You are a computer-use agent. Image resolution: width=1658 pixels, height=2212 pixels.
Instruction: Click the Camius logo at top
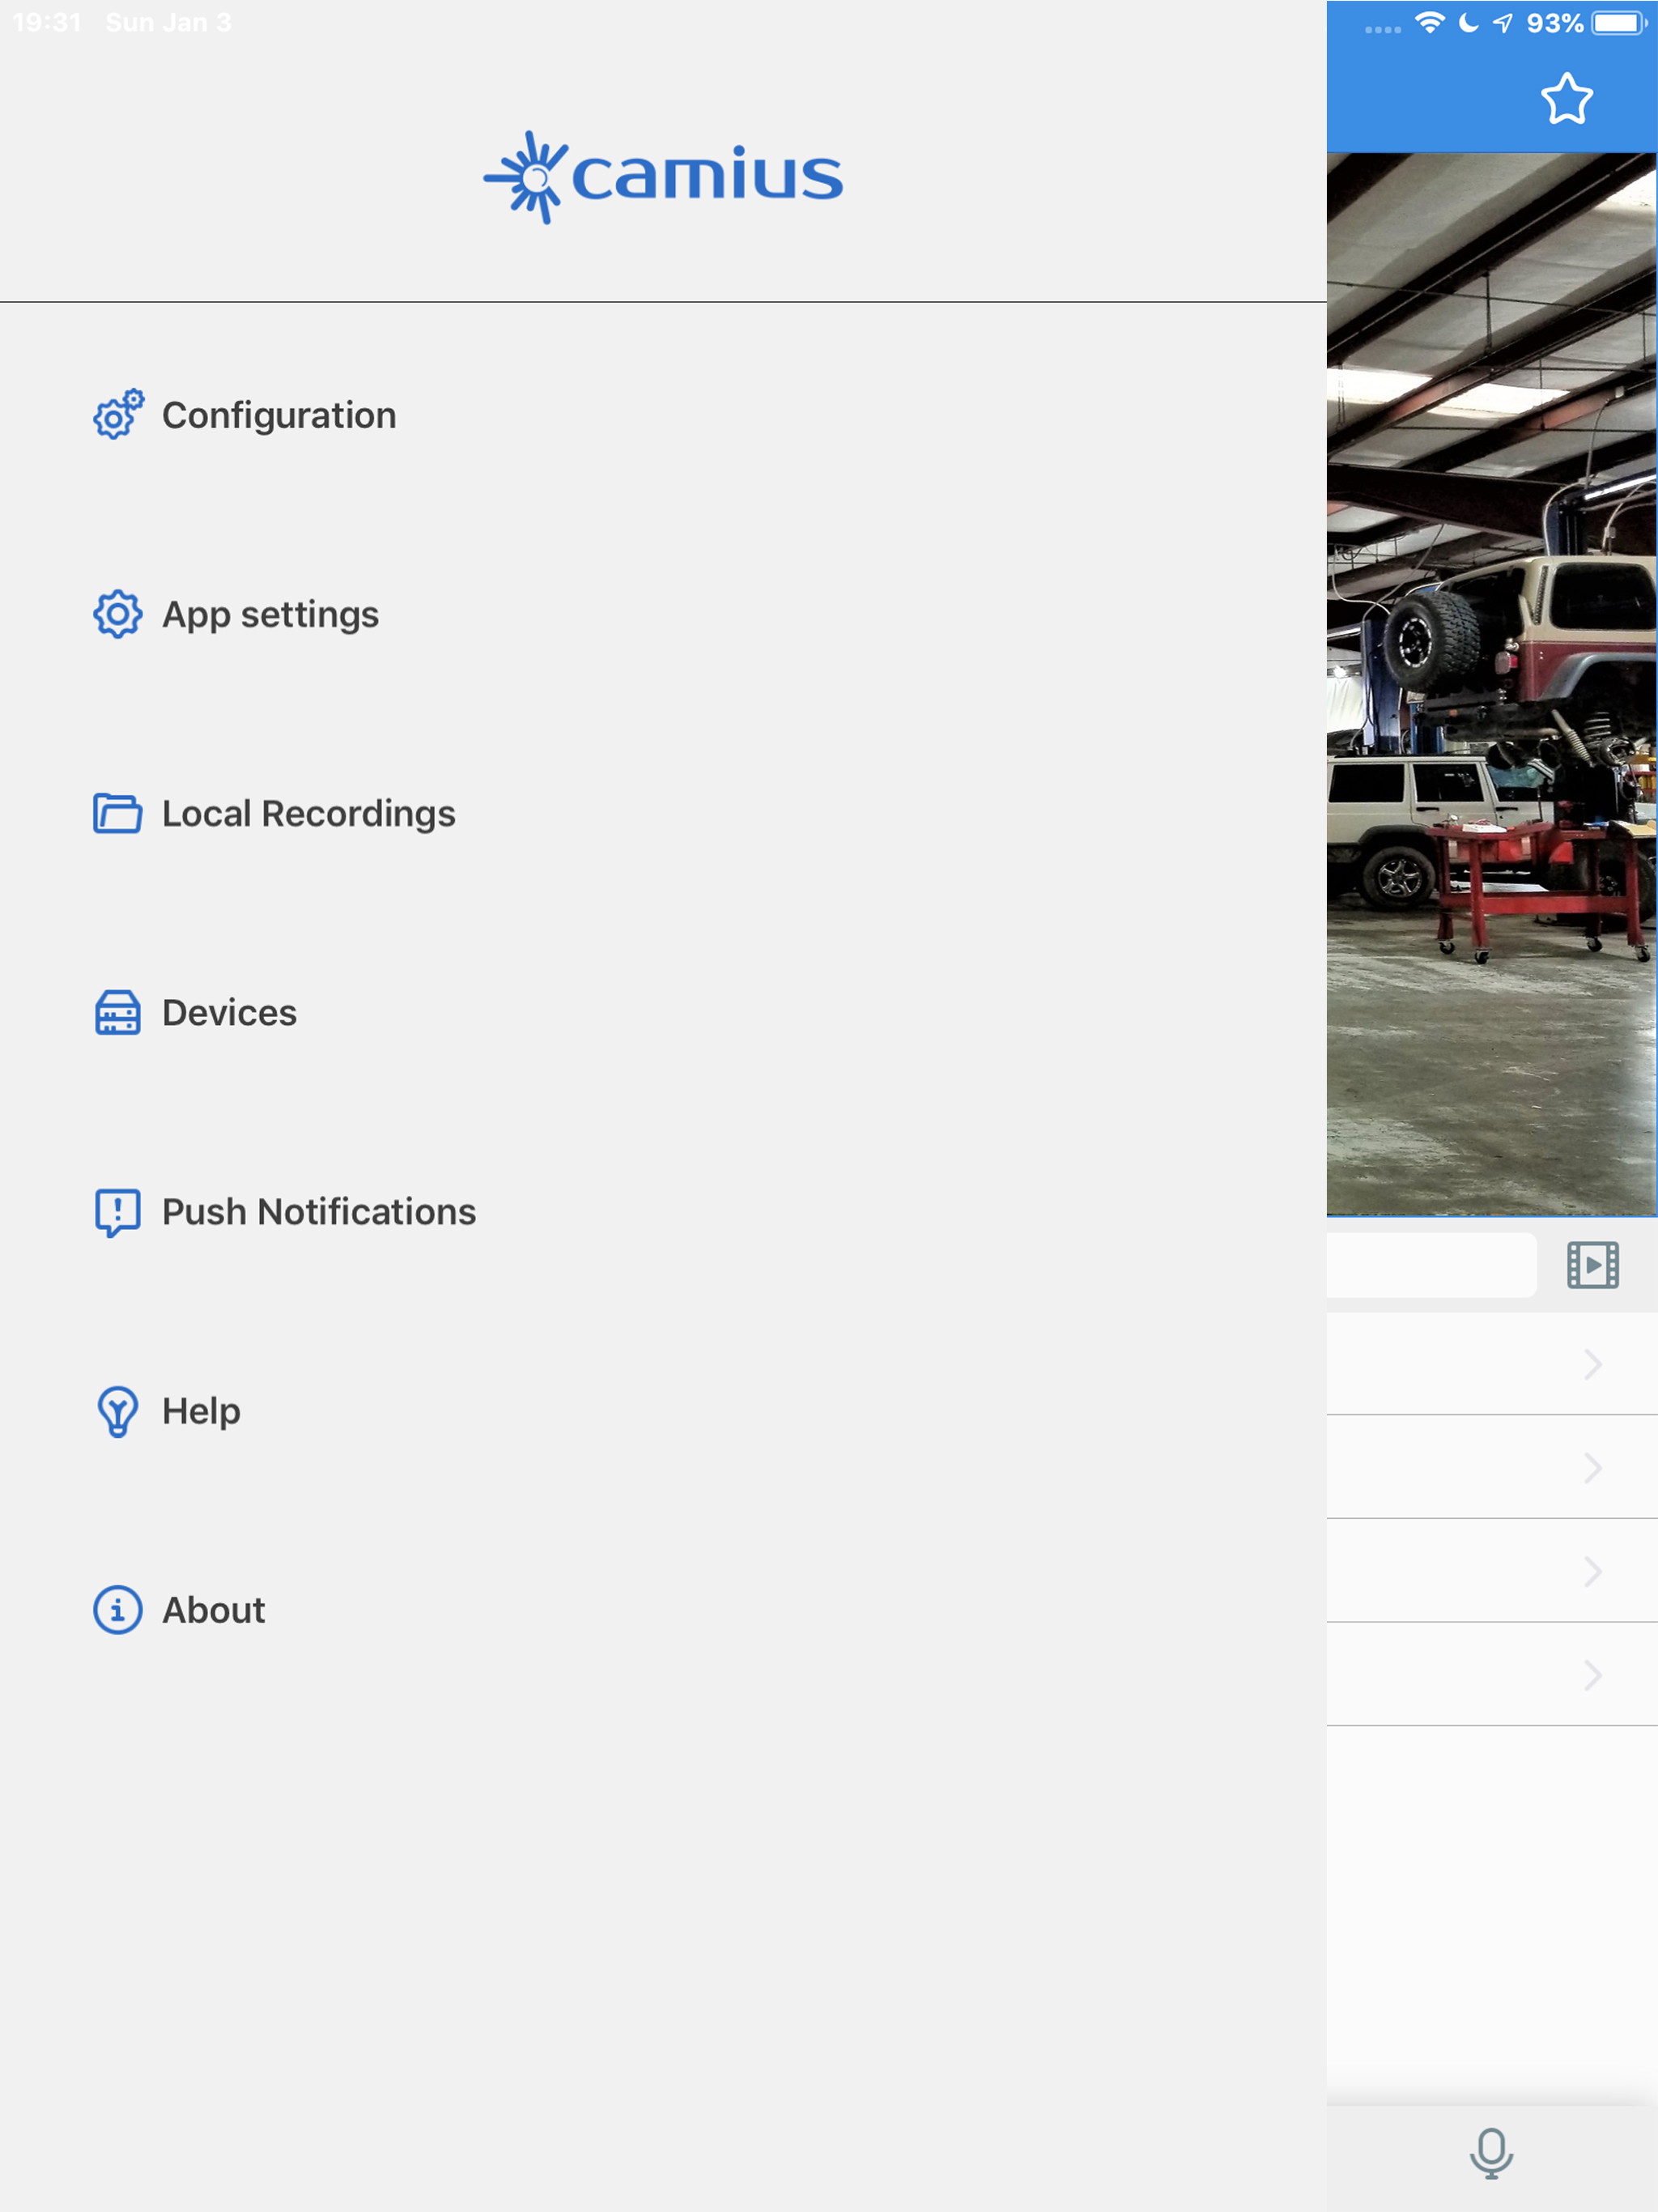[663, 177]
